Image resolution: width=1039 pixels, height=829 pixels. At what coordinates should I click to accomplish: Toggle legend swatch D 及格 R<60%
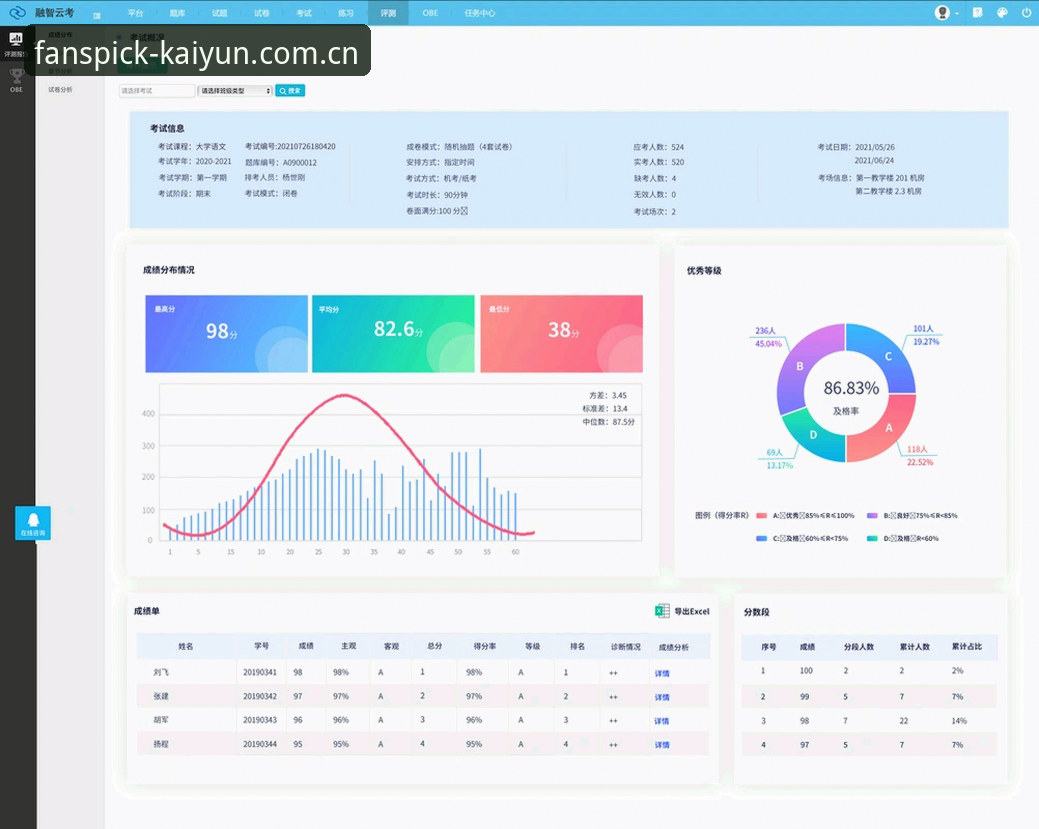[872, 539]
